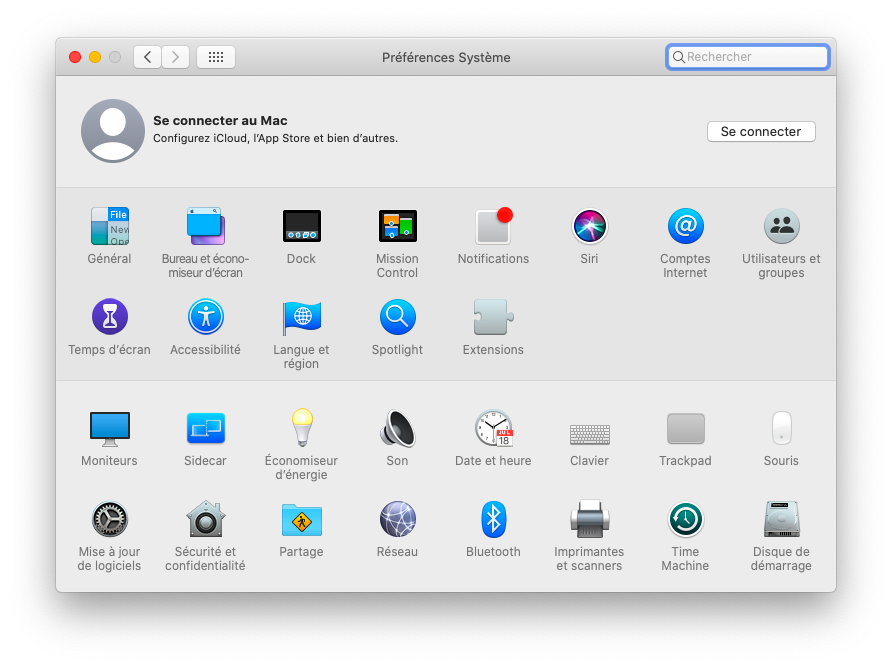Image resolution: width=892 pixels, height=666 pixels.
Task: Click the Se connecter button
Action: 761,131
